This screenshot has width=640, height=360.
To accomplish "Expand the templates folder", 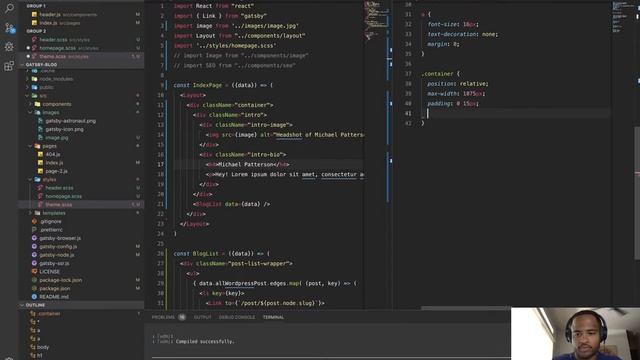I will point(31,213).
